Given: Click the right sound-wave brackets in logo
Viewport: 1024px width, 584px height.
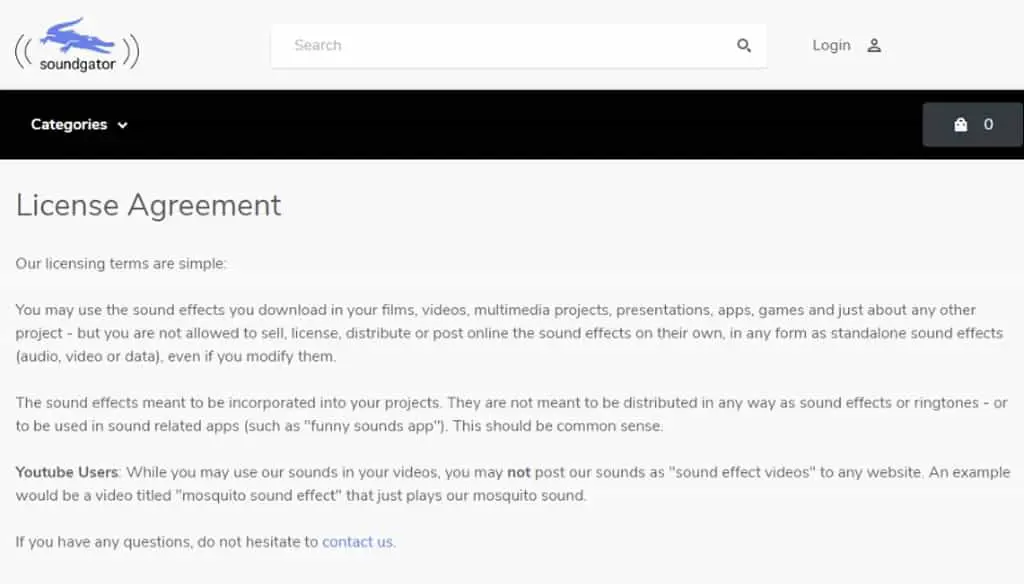Looking at the screenshot, I should coord(131,52).
